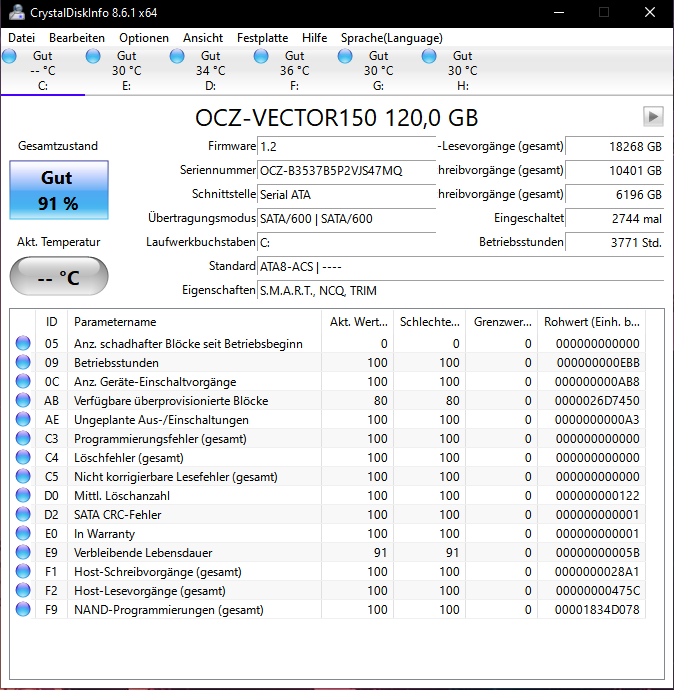Select row 'Host-Schreibvorgänge (gesamt)'
This screenshot has width=674, height=690.
(328, 572)
